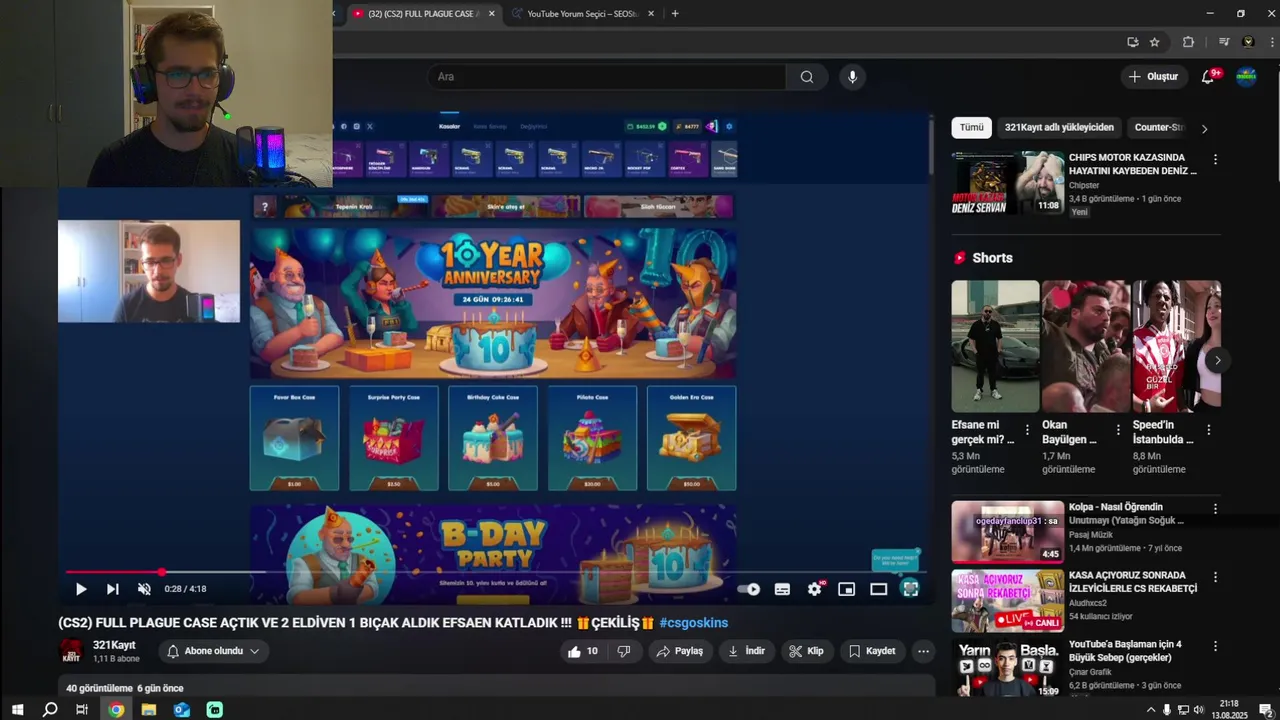Select the Counter-Strike filter chip

tap(1160, 128)
